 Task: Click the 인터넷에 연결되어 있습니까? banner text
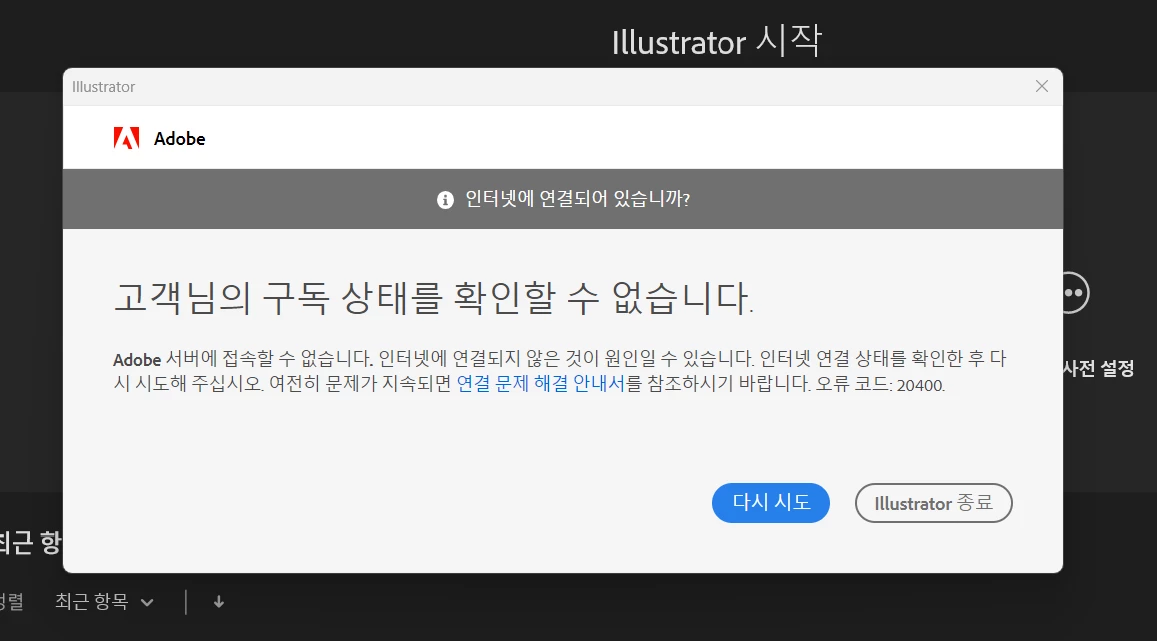(578, 199)
